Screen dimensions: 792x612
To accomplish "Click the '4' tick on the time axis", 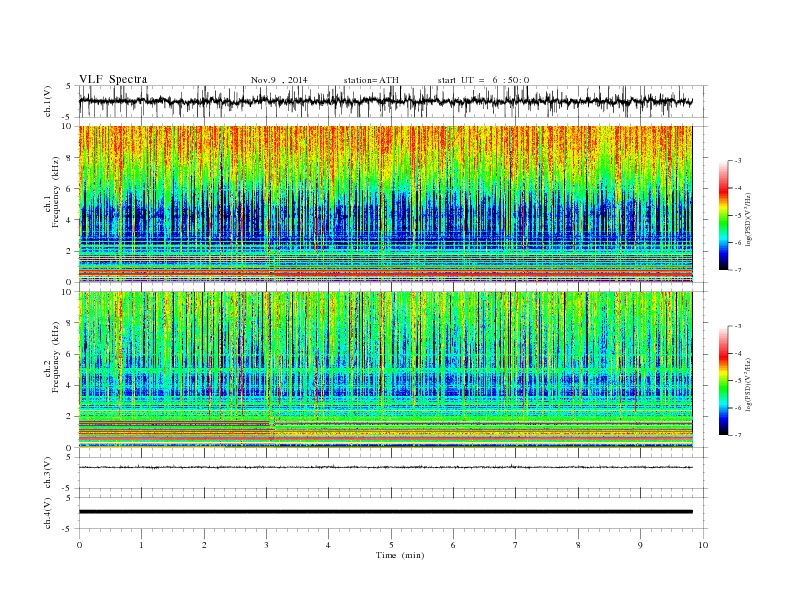I will pyautogui.click(x=328, y=545).
